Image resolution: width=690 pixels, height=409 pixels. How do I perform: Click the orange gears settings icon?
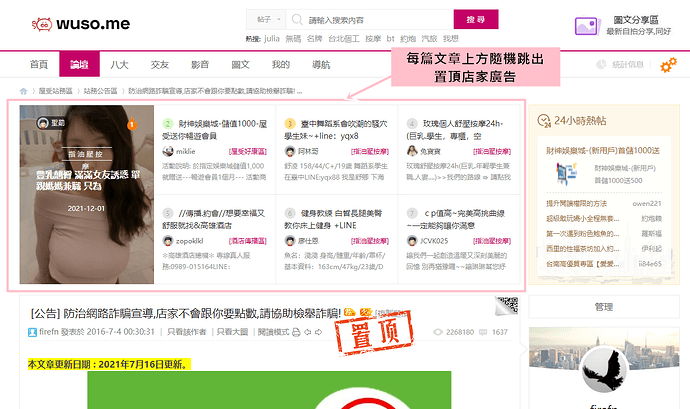click(x=668, y=65)
